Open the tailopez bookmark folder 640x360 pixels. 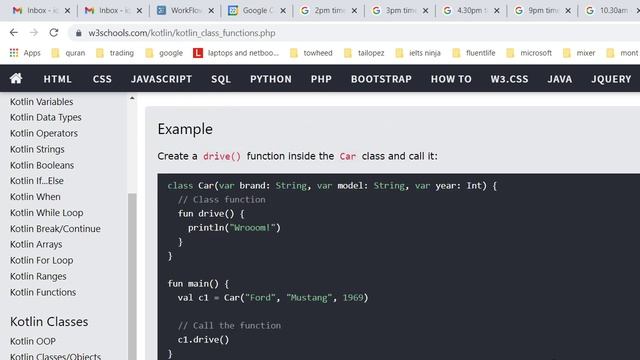(364, 53)
